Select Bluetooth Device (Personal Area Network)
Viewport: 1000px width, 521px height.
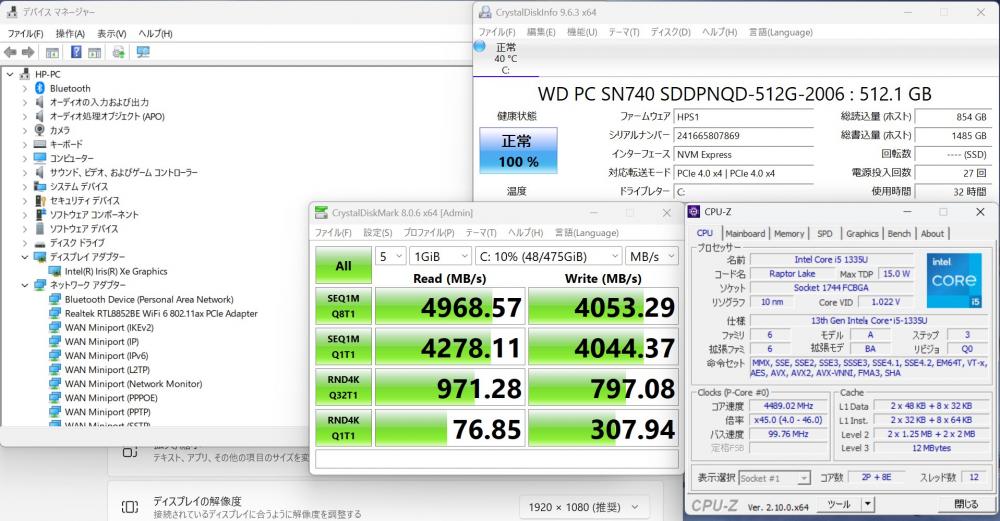(x=149, y=299)
